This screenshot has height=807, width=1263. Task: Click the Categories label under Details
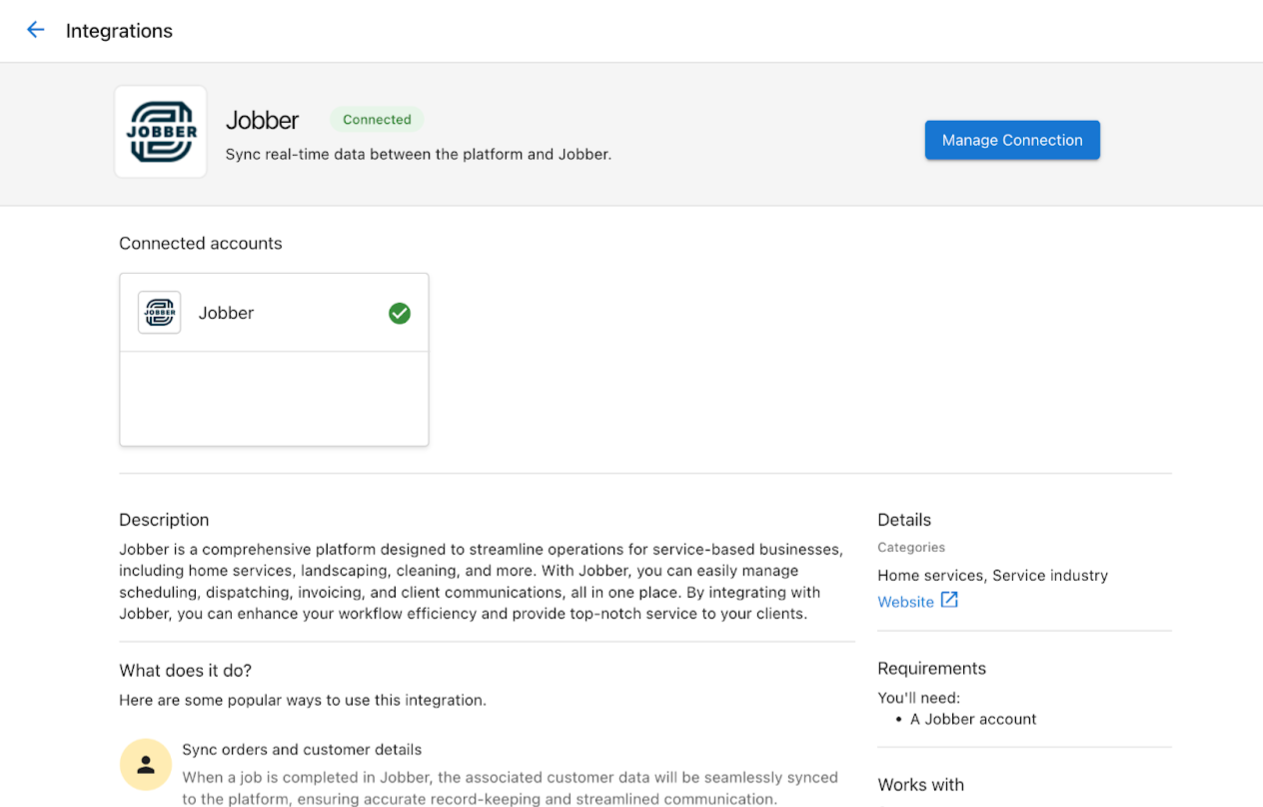click(x=911, y=547)
